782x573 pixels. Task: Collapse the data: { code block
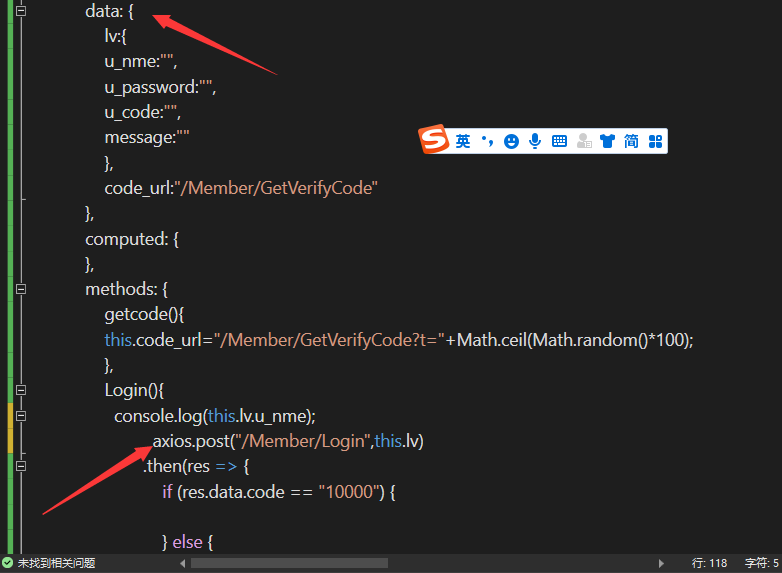click(x=21, y=12)
